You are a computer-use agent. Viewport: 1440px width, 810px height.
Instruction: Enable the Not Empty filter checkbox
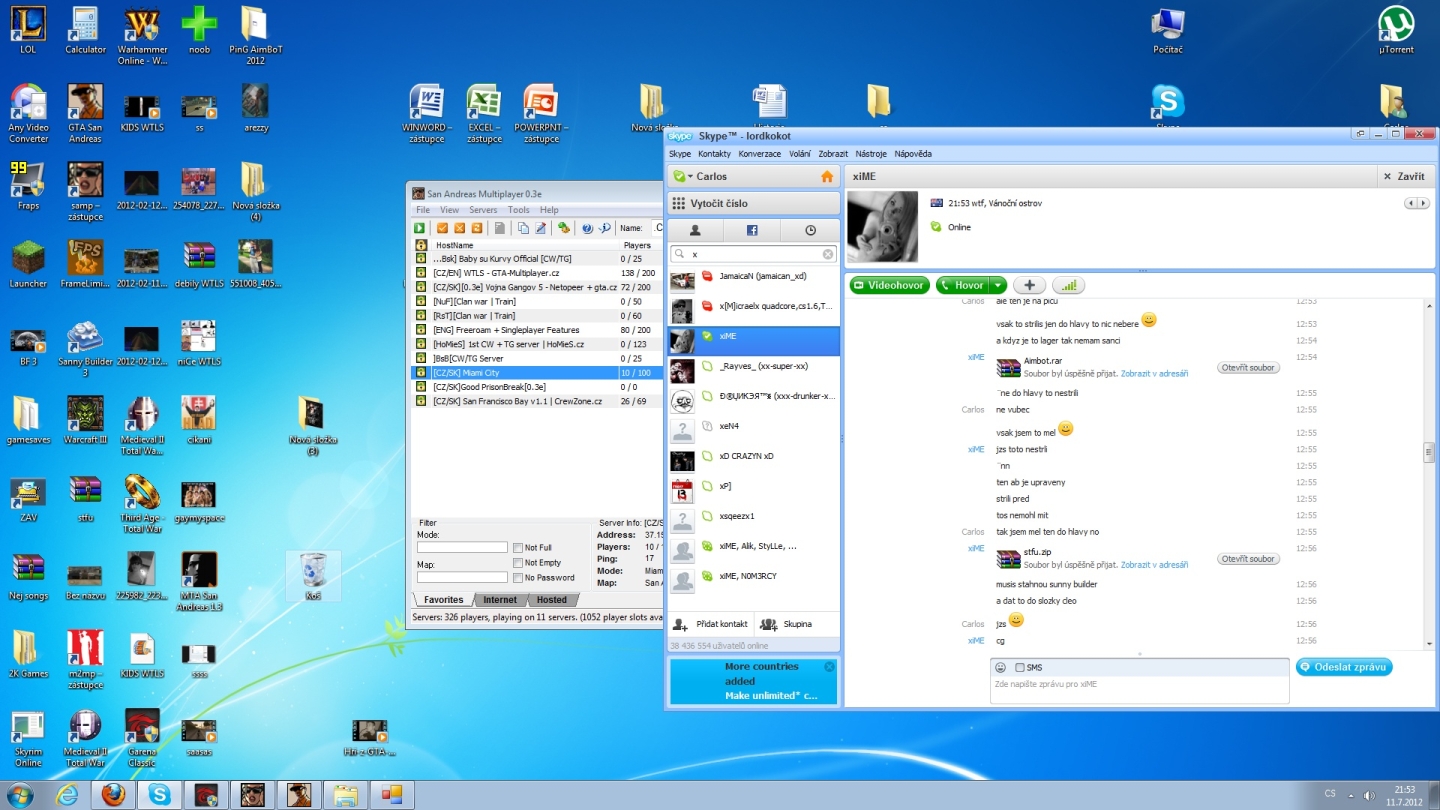518,563
